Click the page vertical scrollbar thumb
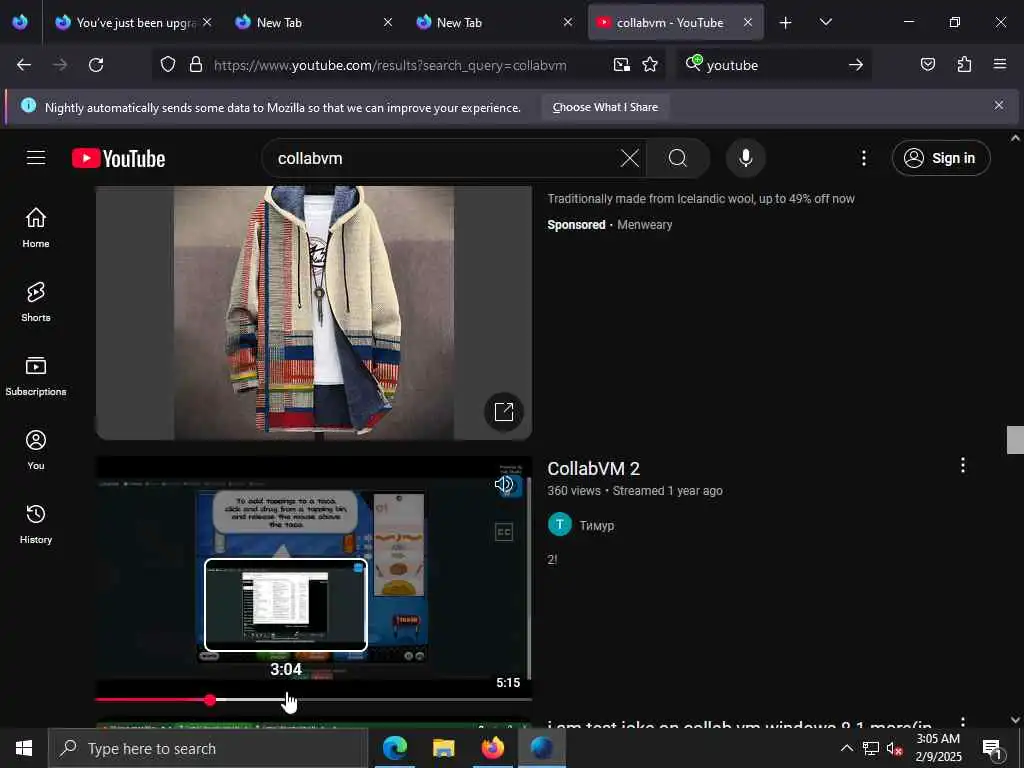1024x768 pixels. 1015,440
